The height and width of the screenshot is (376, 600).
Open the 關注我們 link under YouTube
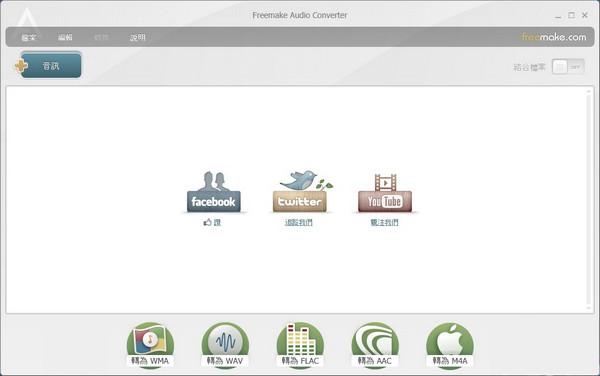tap(384, 222)
